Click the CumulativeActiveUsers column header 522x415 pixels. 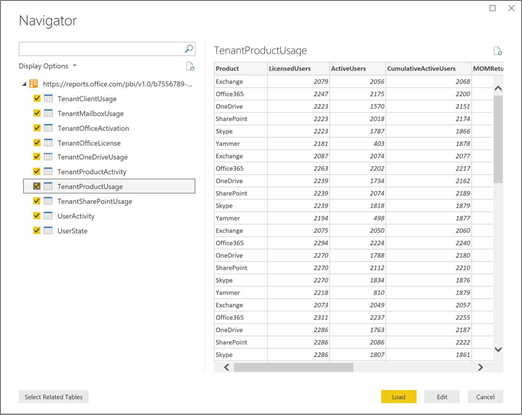[428, 69]
